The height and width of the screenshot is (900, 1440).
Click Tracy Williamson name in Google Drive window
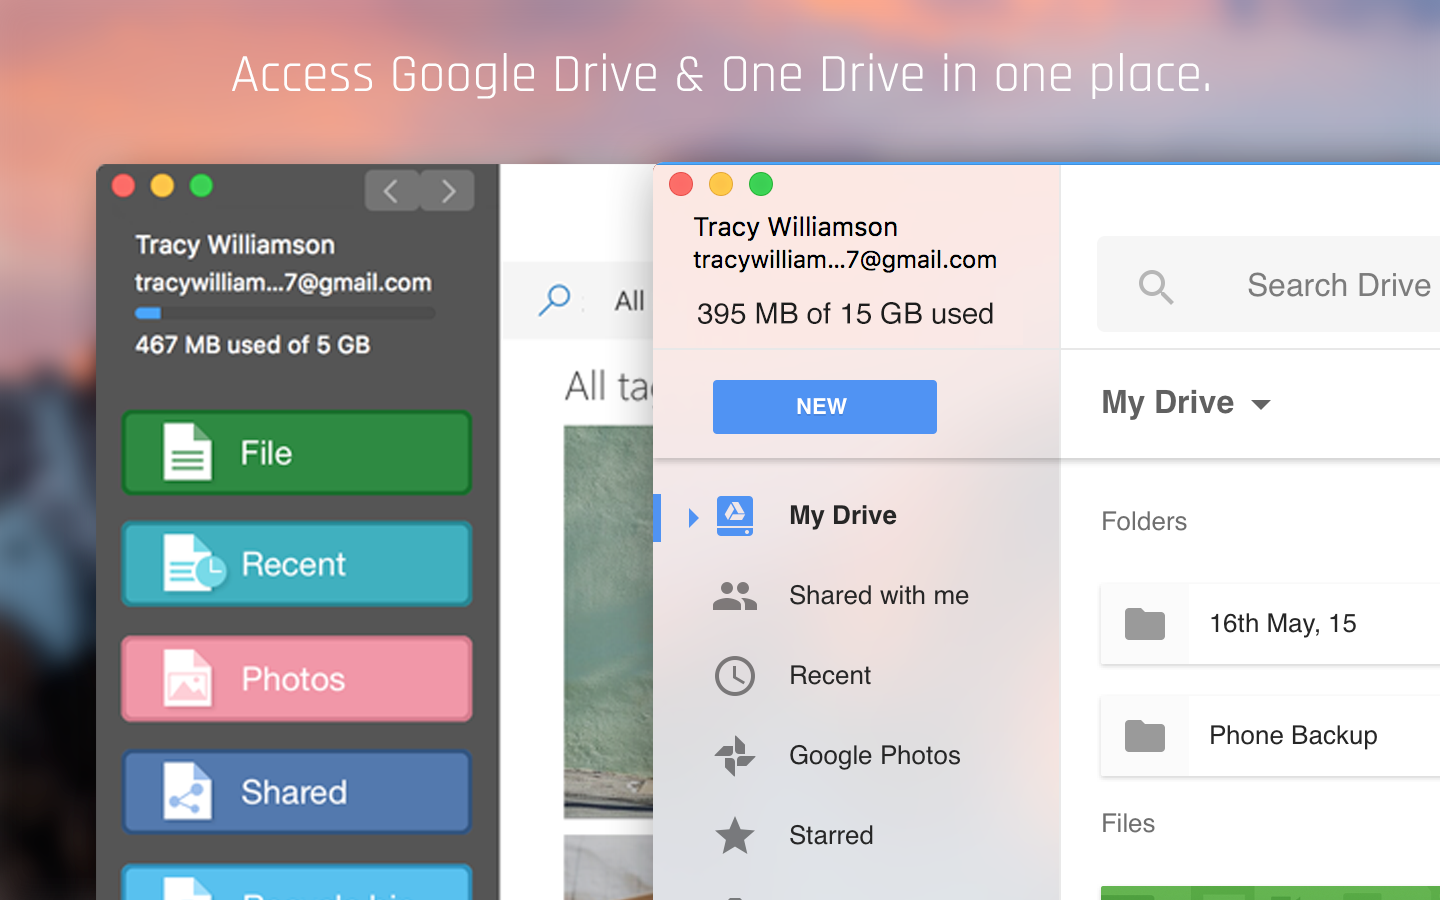(796, 227)
